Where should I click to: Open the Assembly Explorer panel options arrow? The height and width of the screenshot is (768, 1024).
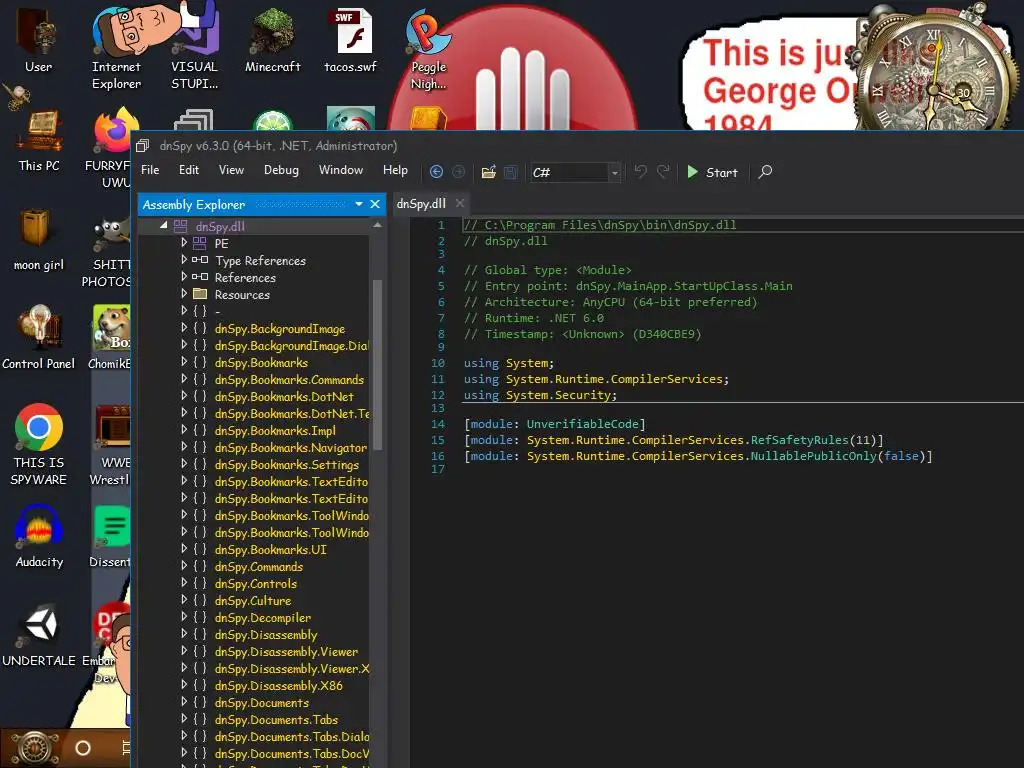pyautogui.click(x=359, y=204)
